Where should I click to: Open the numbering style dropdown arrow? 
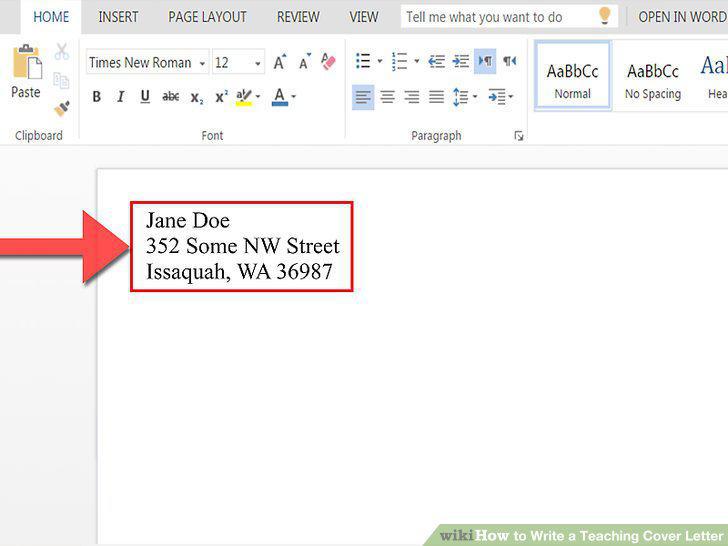point(416,61)
